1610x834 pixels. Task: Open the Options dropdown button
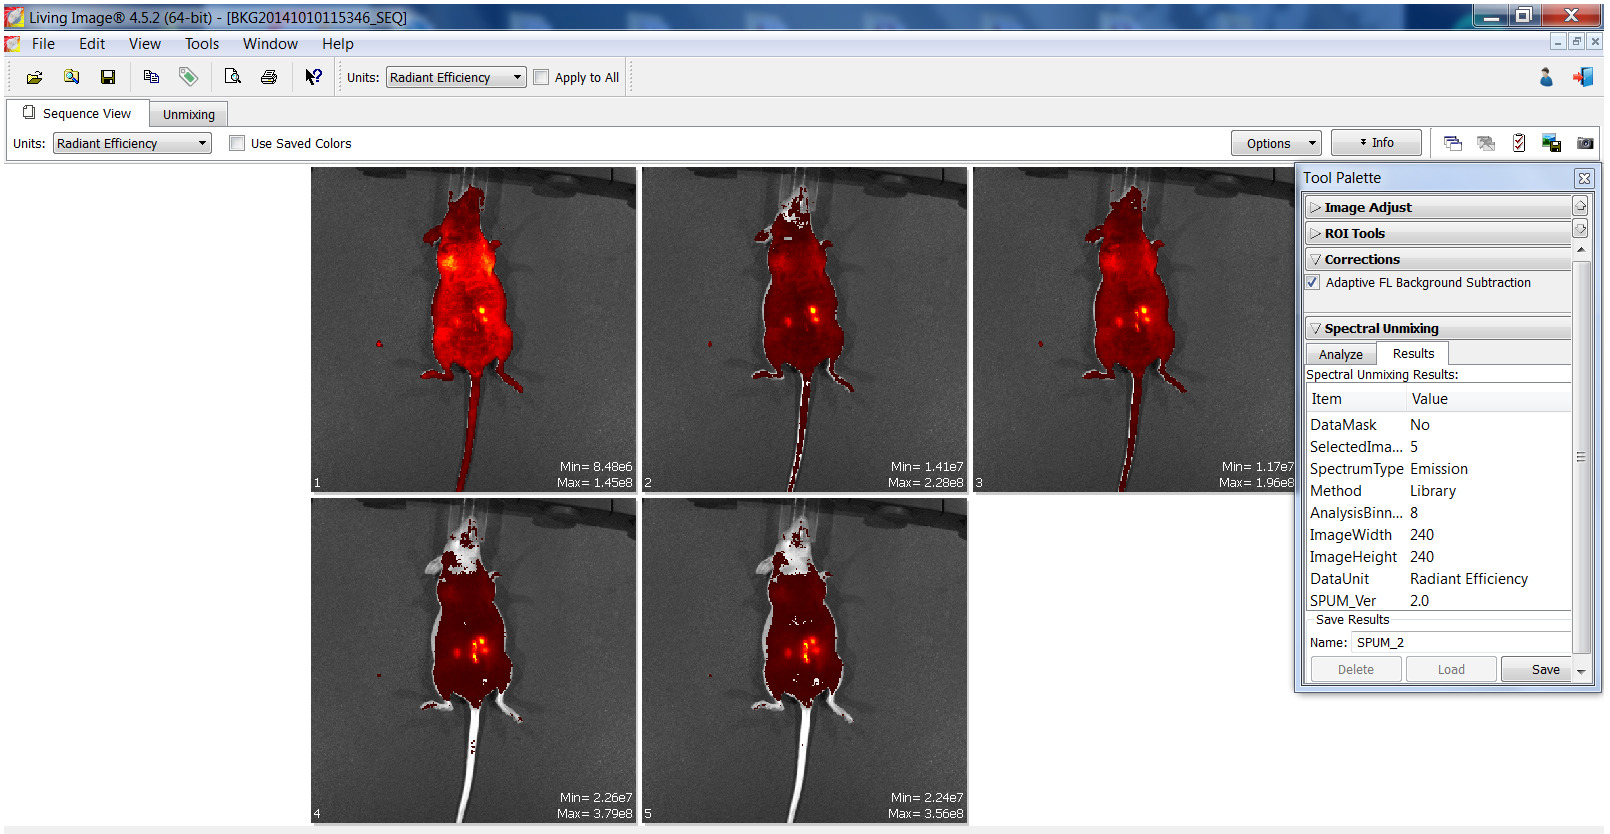[1276, 143]
